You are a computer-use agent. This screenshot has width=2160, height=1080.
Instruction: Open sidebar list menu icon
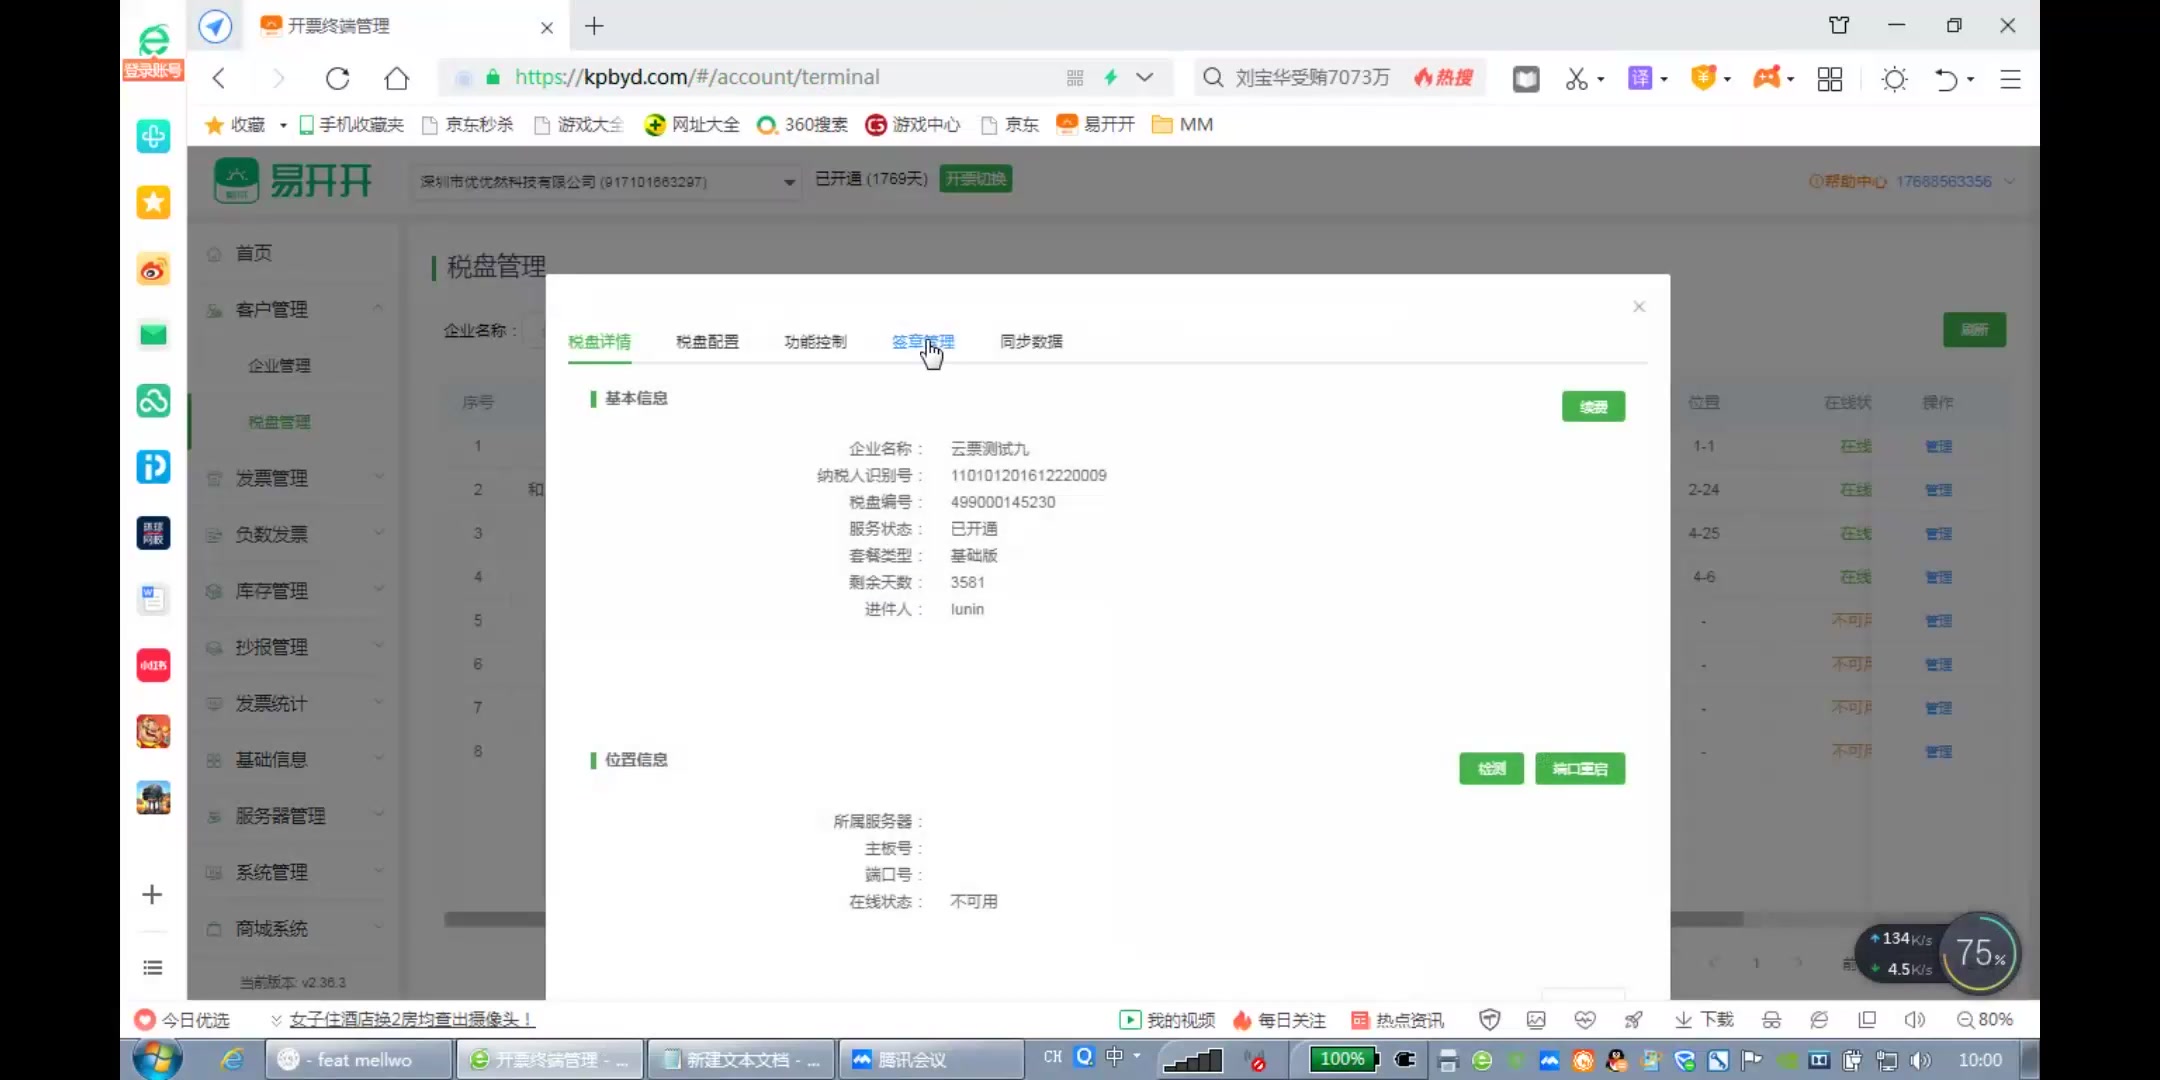click(x=152, y=967)
